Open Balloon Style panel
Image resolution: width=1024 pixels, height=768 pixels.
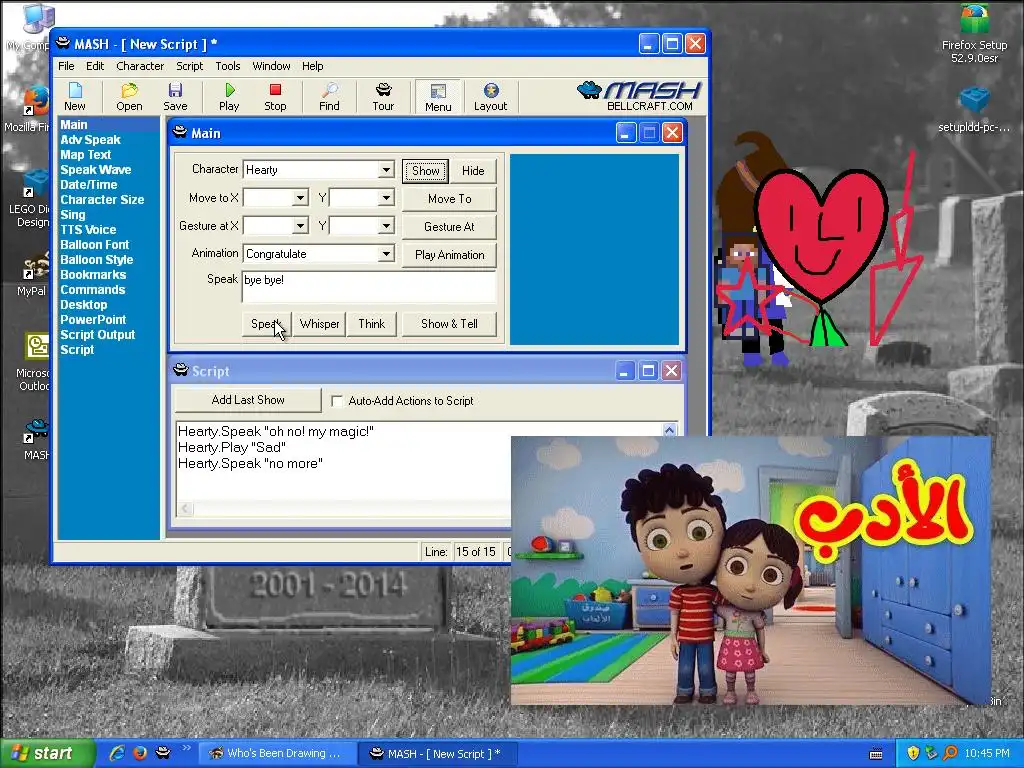(97, 260)
